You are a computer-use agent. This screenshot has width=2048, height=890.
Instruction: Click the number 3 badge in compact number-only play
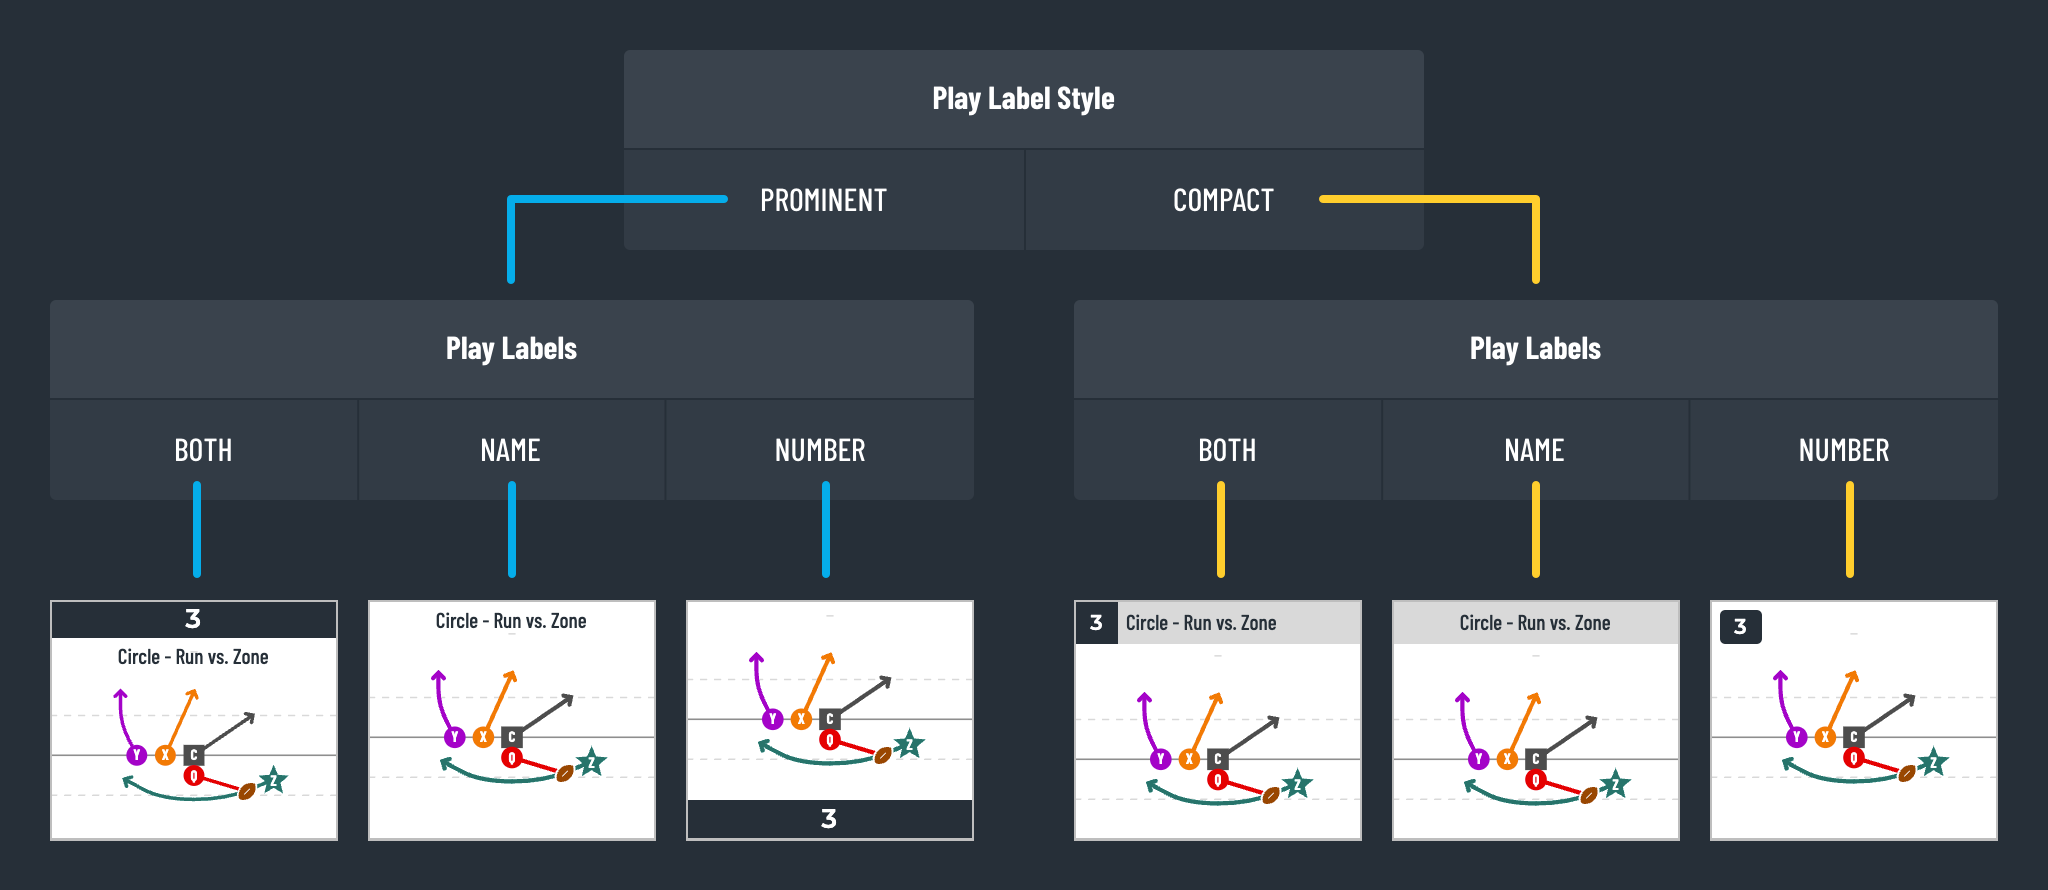pos(1741,627)
